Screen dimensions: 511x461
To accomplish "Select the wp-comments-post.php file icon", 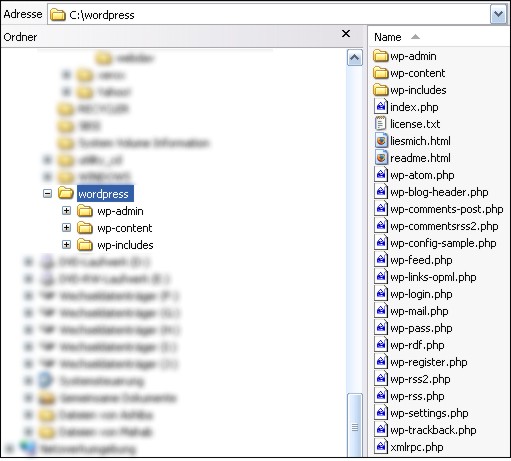I will 381,209.
